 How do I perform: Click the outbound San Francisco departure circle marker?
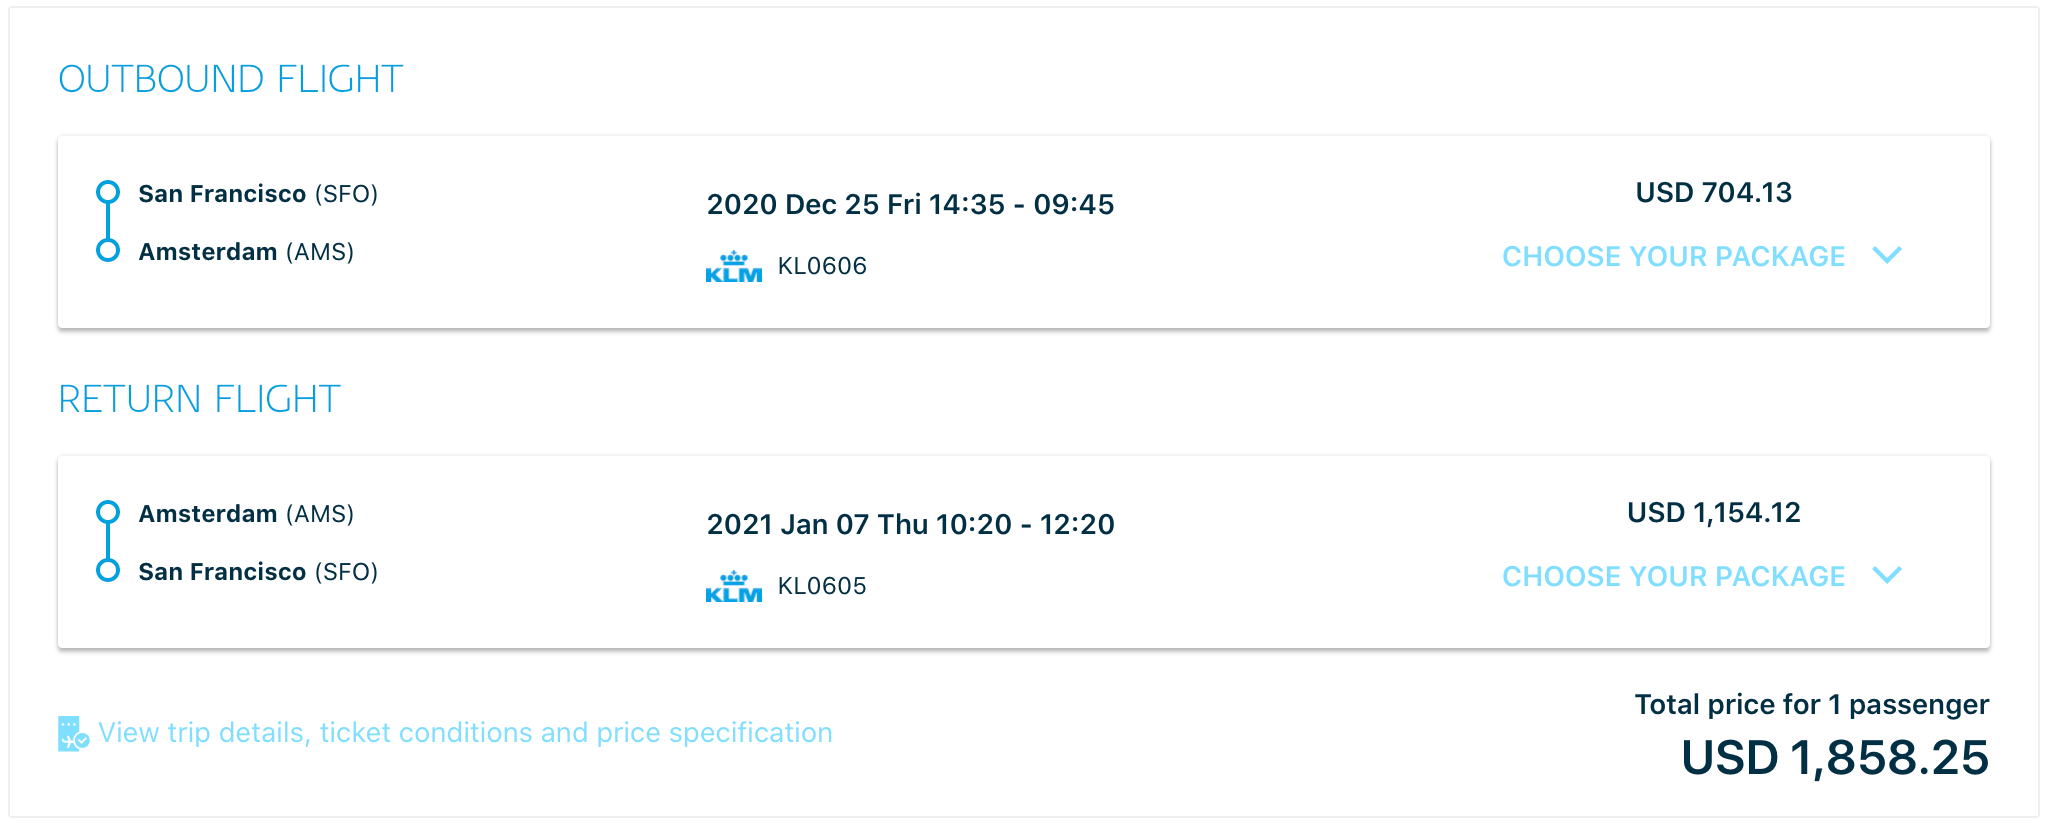[x=108, y=192]
